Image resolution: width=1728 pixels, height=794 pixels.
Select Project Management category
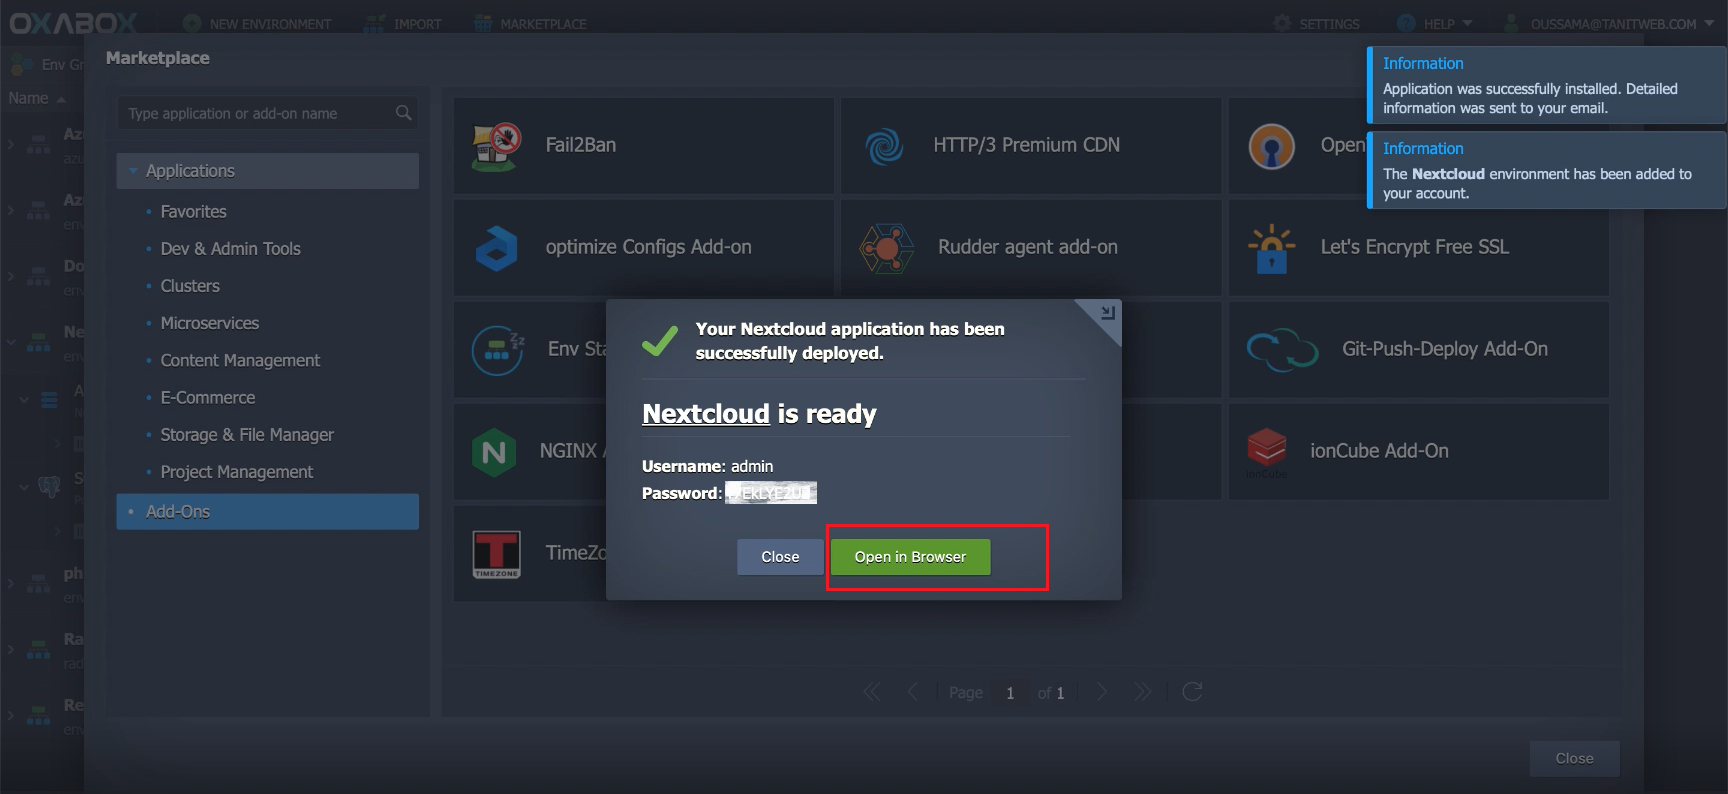pyautogui.click(x=237, y=471)
